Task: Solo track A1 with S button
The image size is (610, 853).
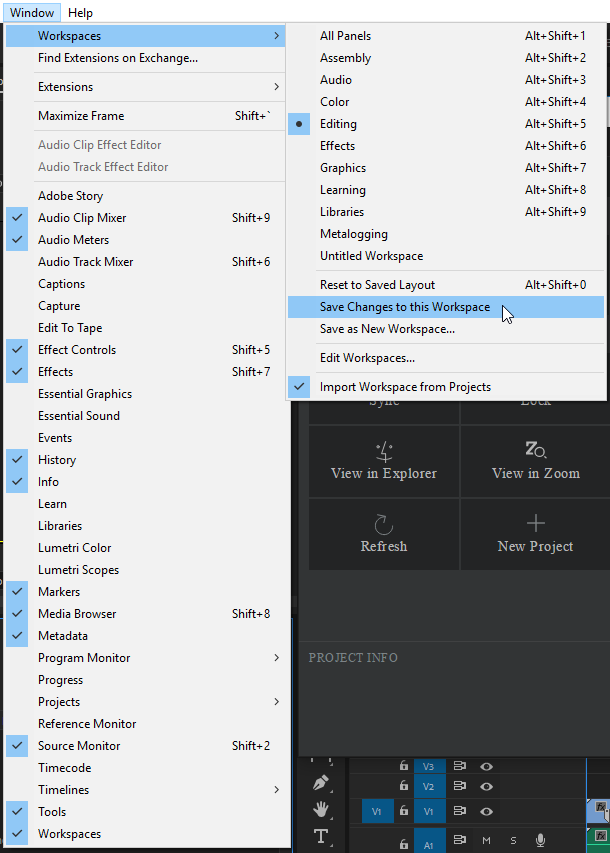Action: pos(513,841)
